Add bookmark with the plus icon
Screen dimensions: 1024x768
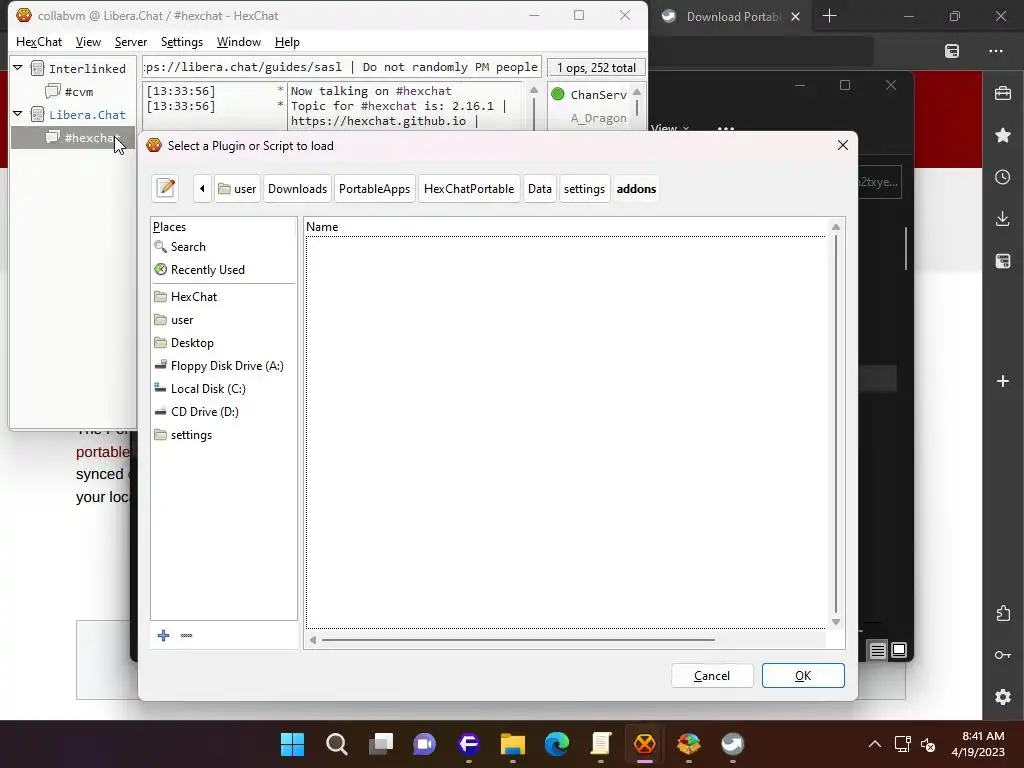[163, 635]
